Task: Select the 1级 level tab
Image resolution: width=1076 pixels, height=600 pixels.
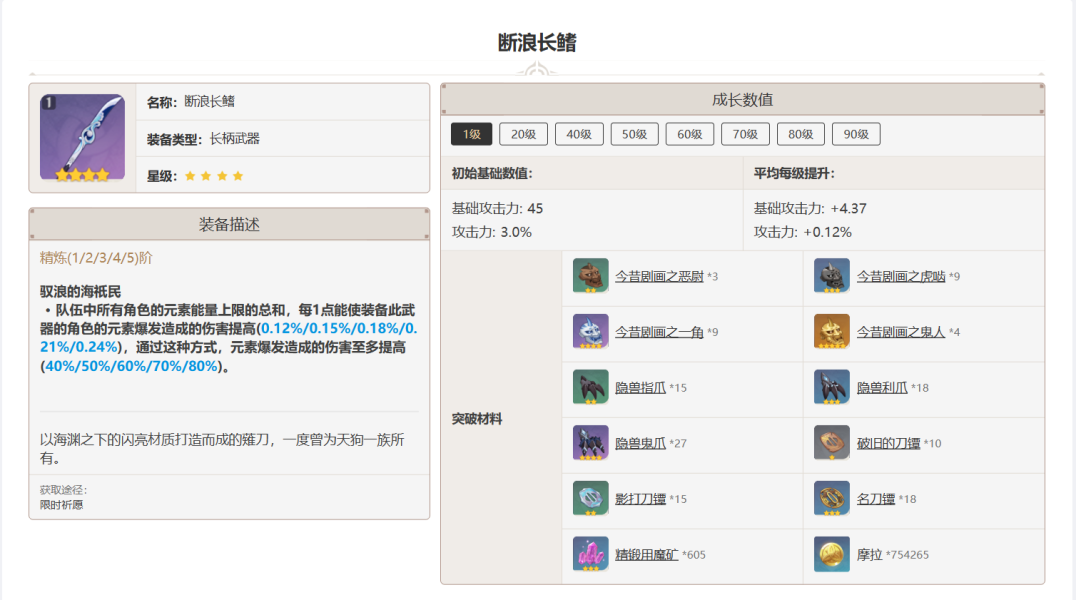Action: [472, 134]
